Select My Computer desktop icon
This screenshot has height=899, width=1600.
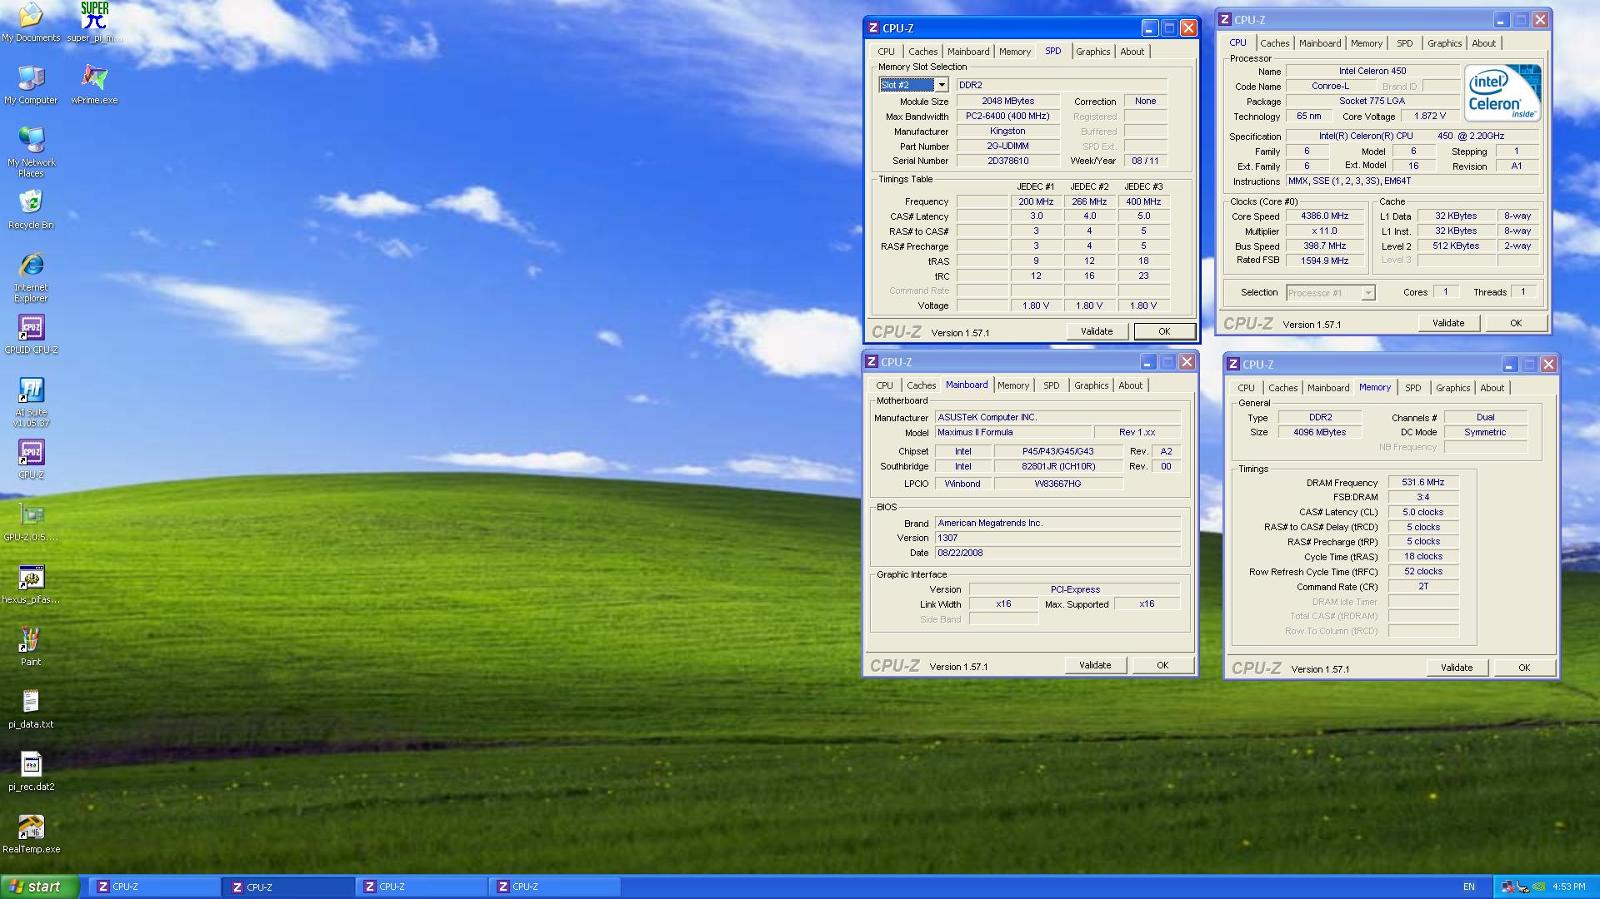(x=31, y=85)
